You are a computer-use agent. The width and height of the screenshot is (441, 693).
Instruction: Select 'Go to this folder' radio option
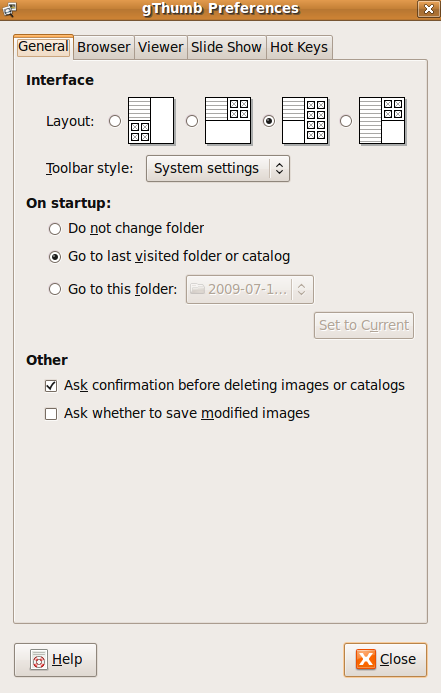point(55,289)
